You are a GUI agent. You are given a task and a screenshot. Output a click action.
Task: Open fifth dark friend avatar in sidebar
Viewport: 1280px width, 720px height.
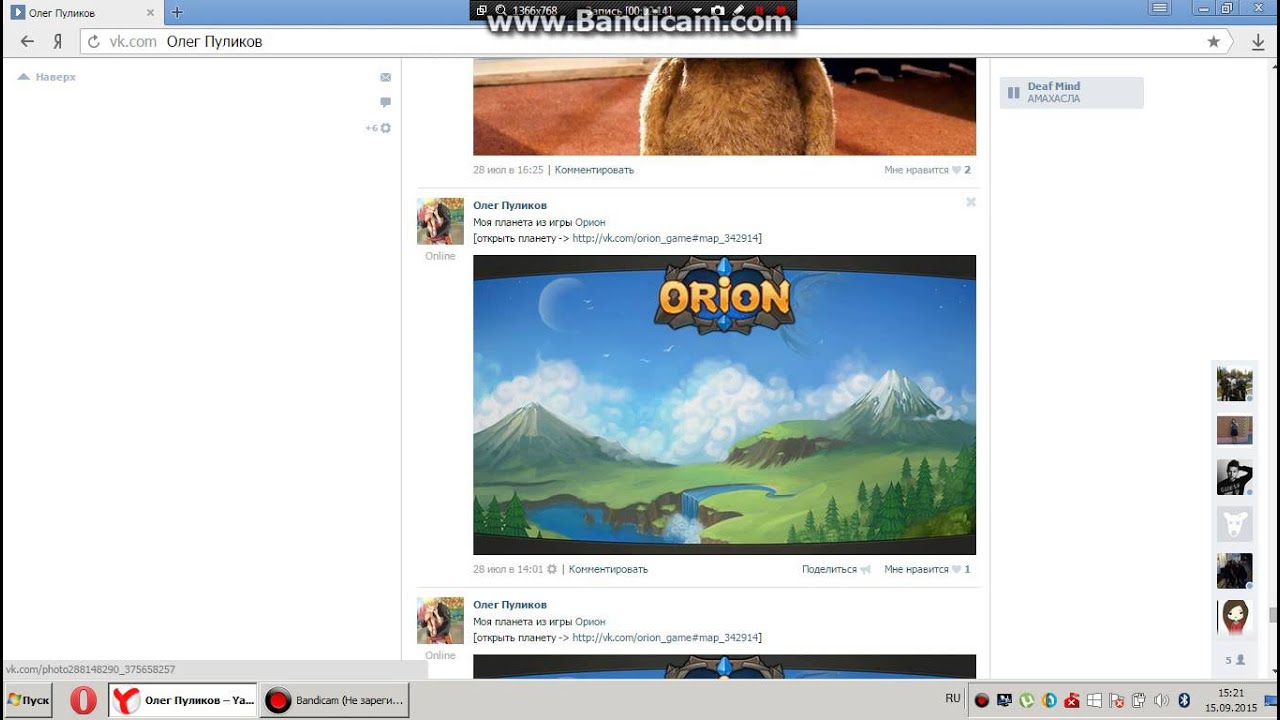click(x=1234, y=571)
